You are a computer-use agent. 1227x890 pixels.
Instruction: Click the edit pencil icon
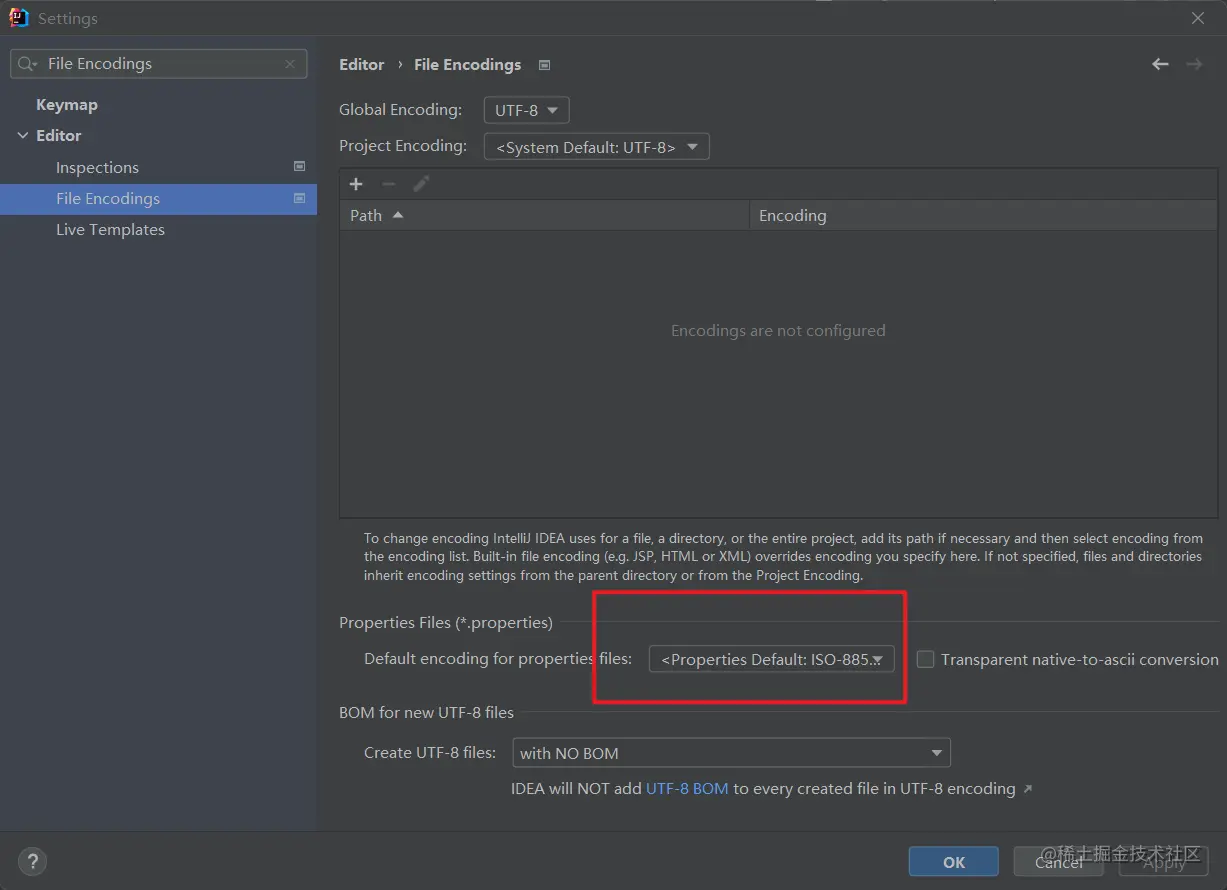(421, 184)
